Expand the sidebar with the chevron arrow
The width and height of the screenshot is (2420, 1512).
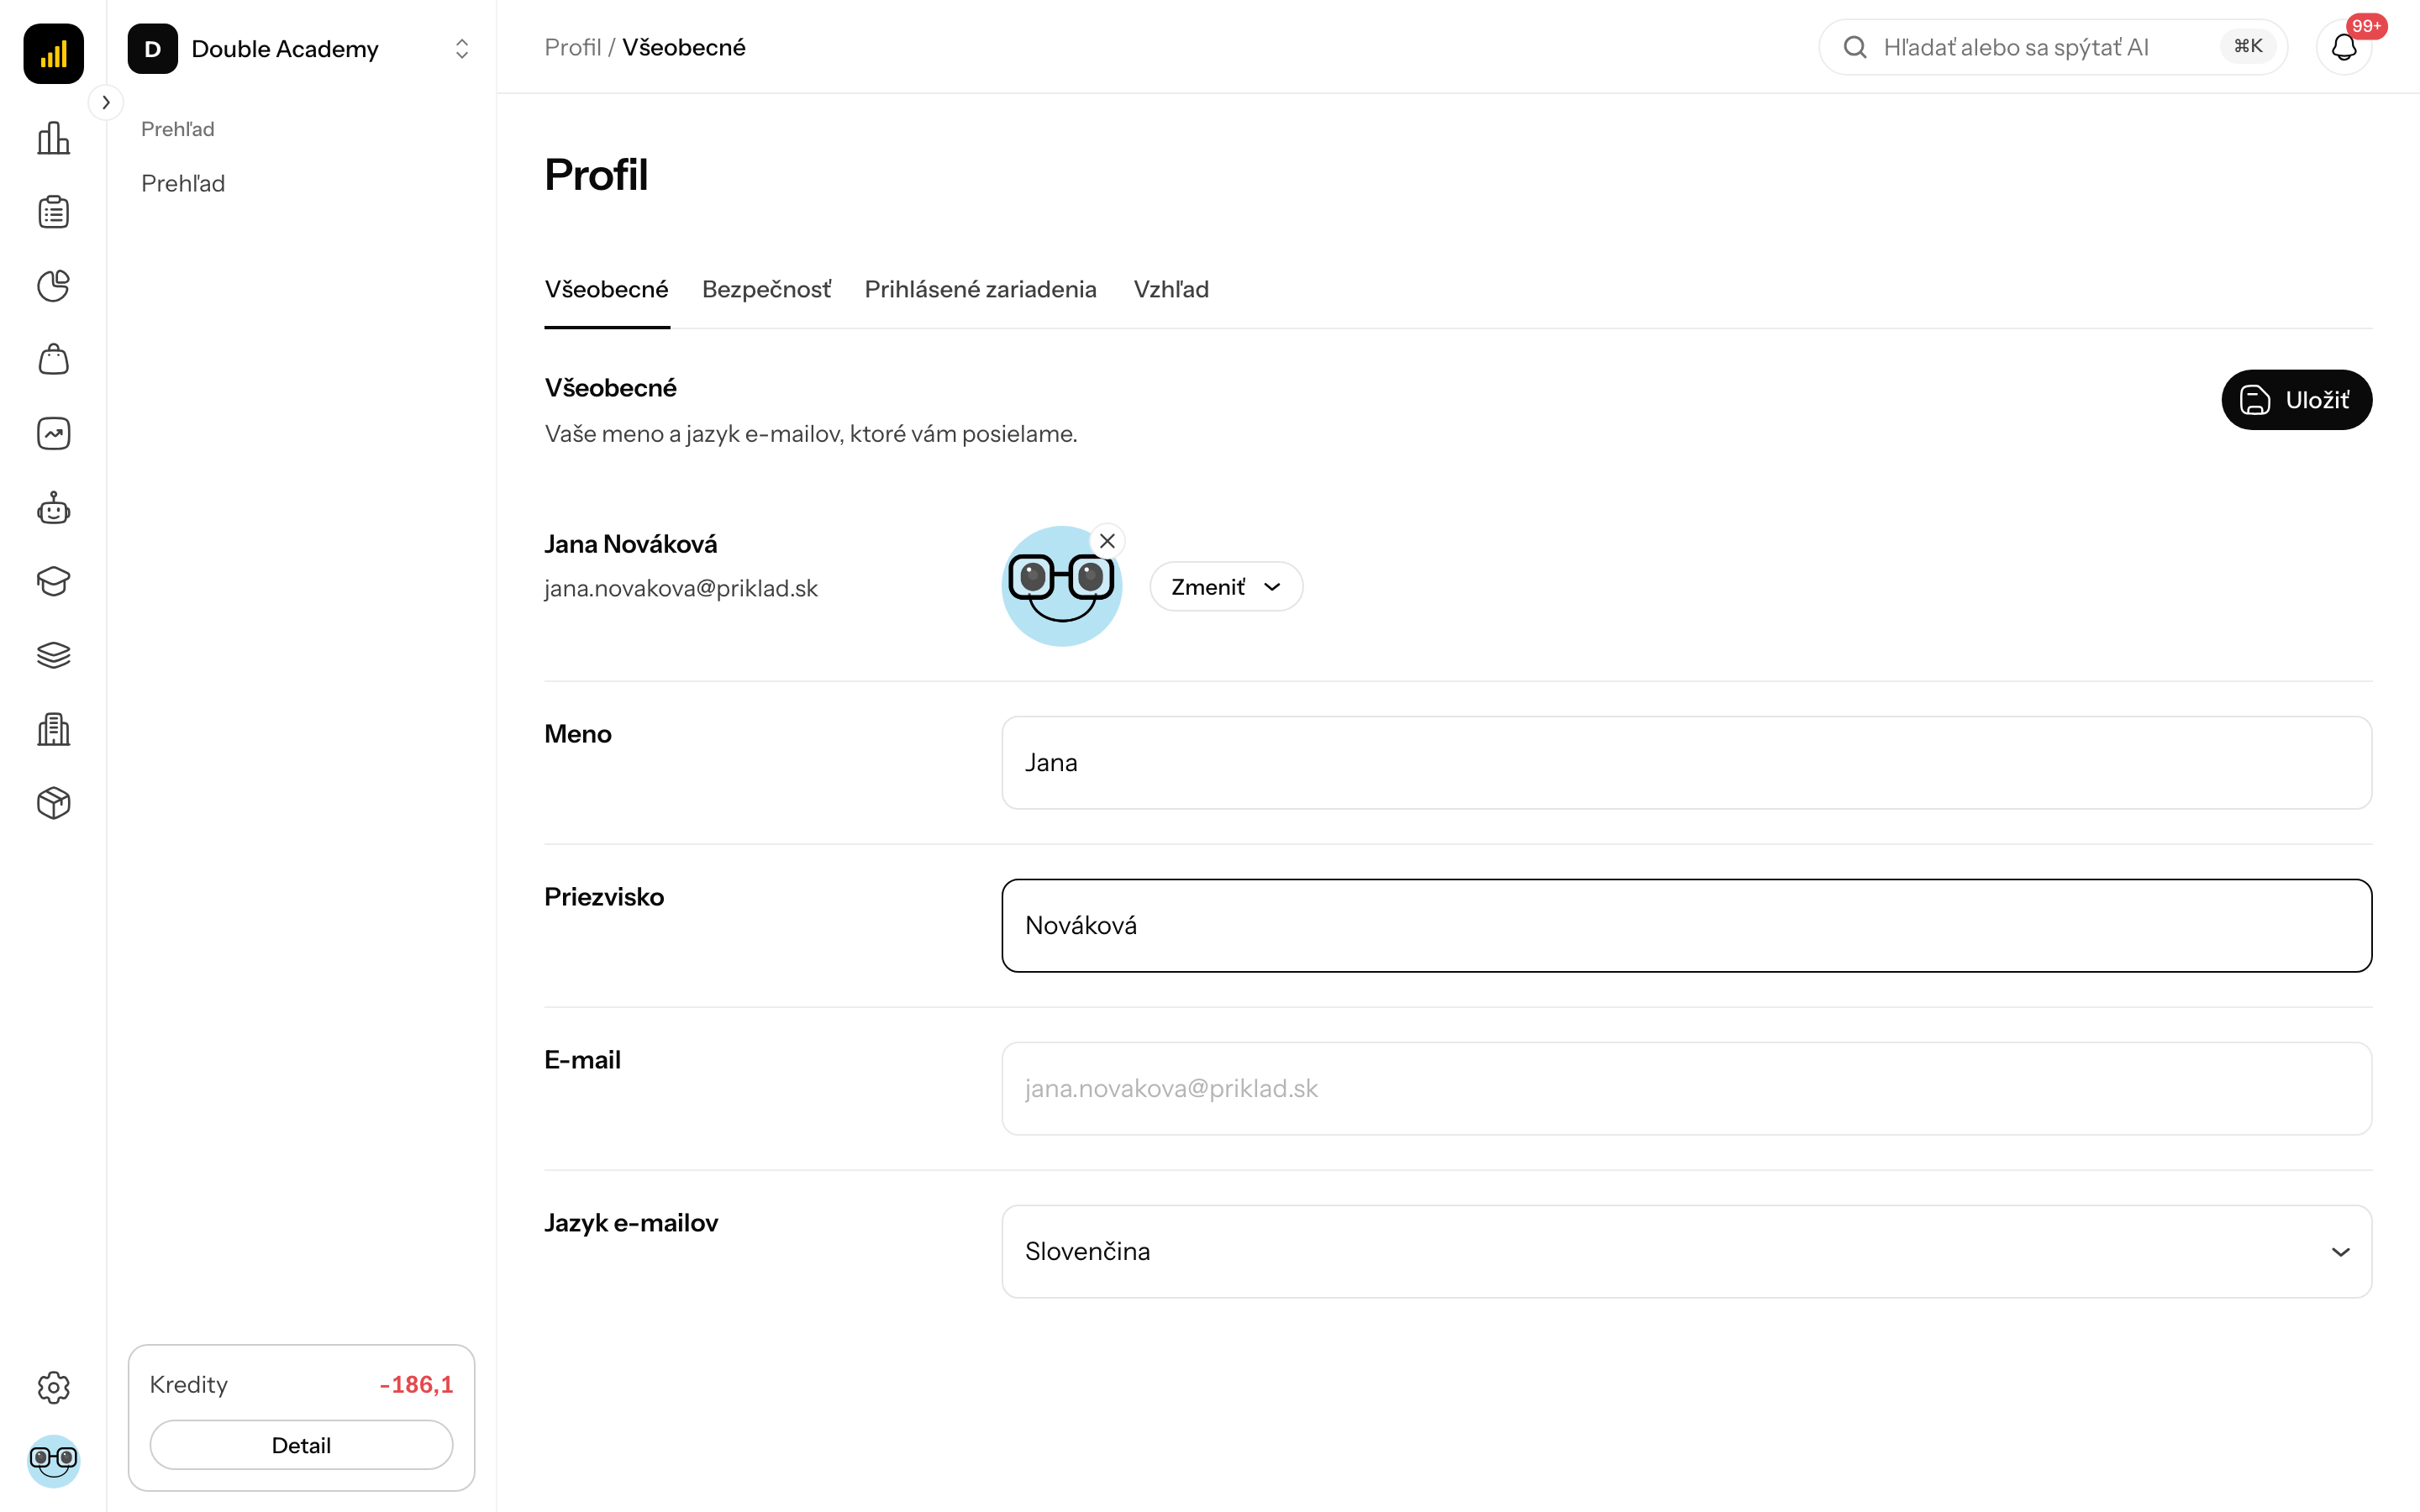tap(106, 102)
